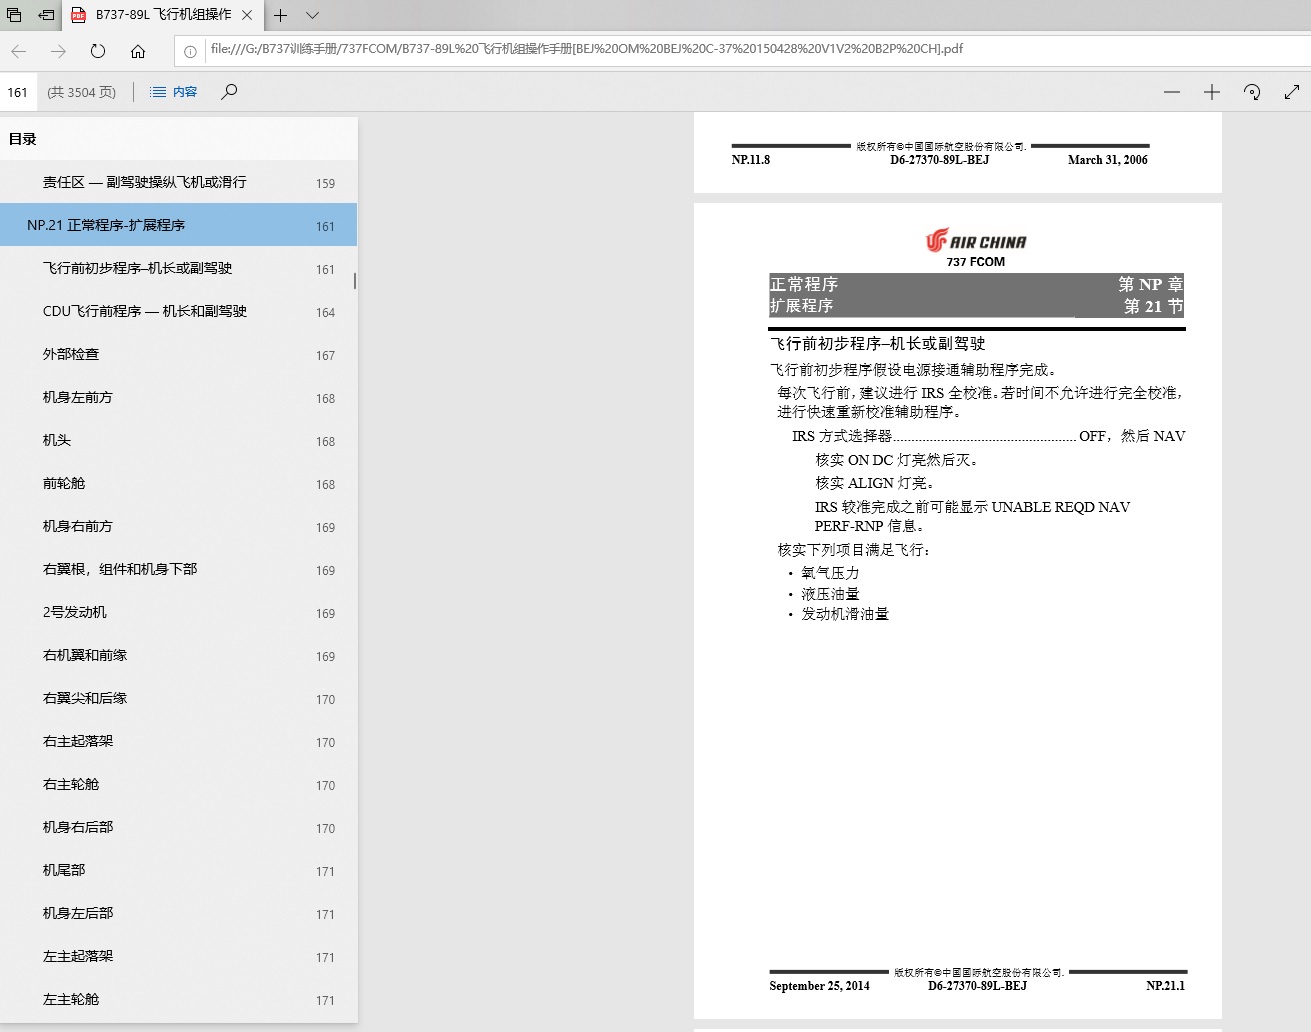Click the contents sidebar scrollbar
Screen dimensions: 1311x1032
point(353,281)
